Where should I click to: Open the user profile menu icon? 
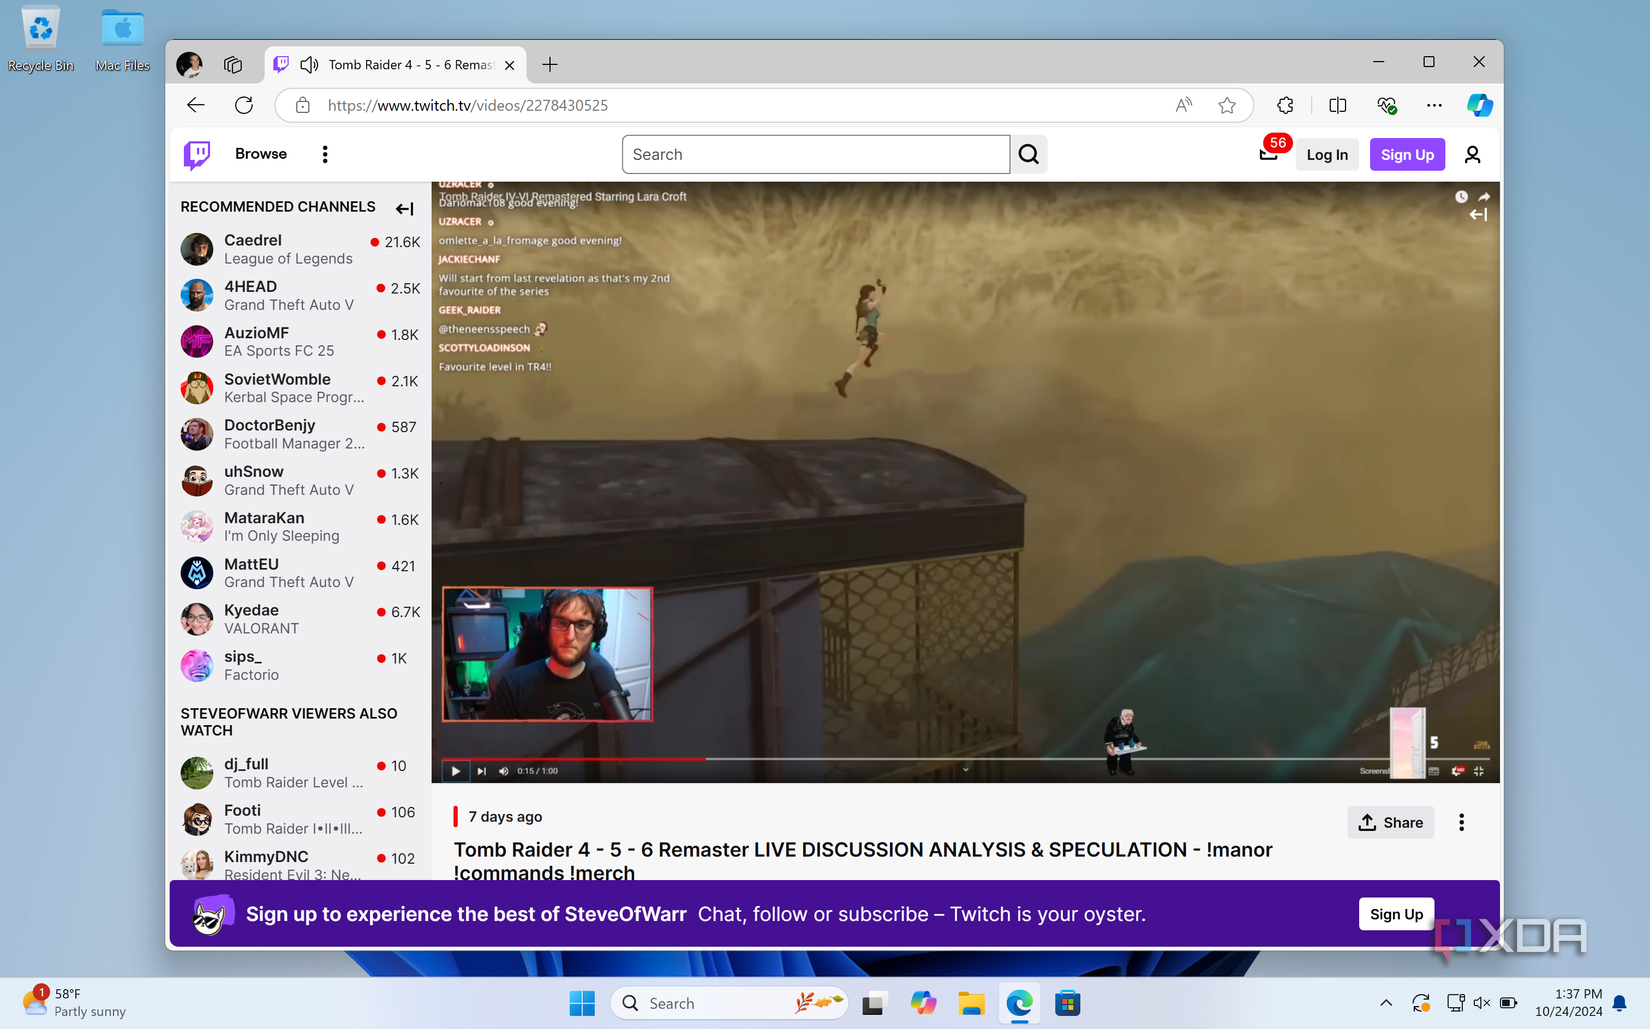1473,154
